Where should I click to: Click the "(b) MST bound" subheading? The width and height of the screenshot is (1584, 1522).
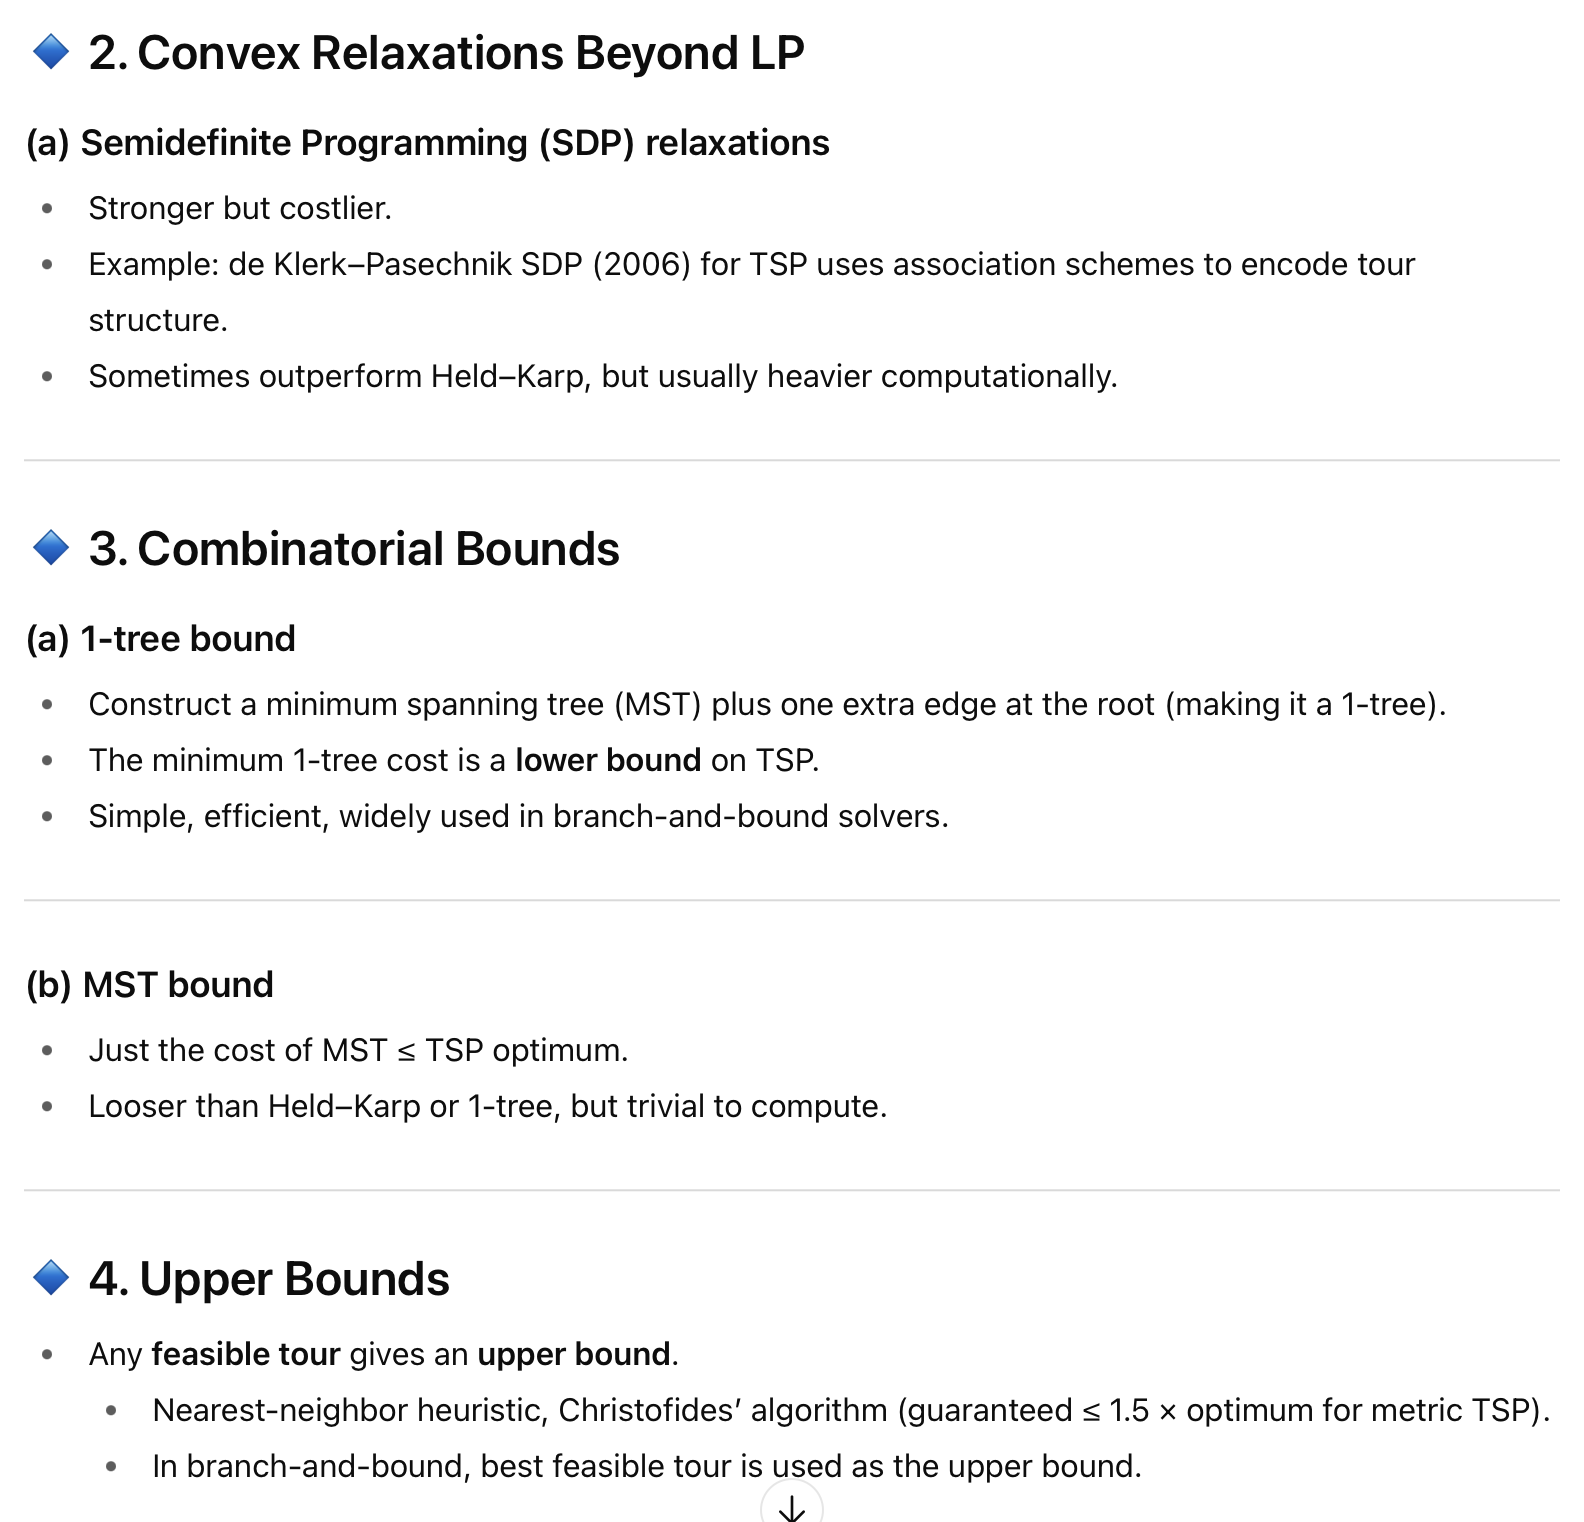tap(150, 985)
